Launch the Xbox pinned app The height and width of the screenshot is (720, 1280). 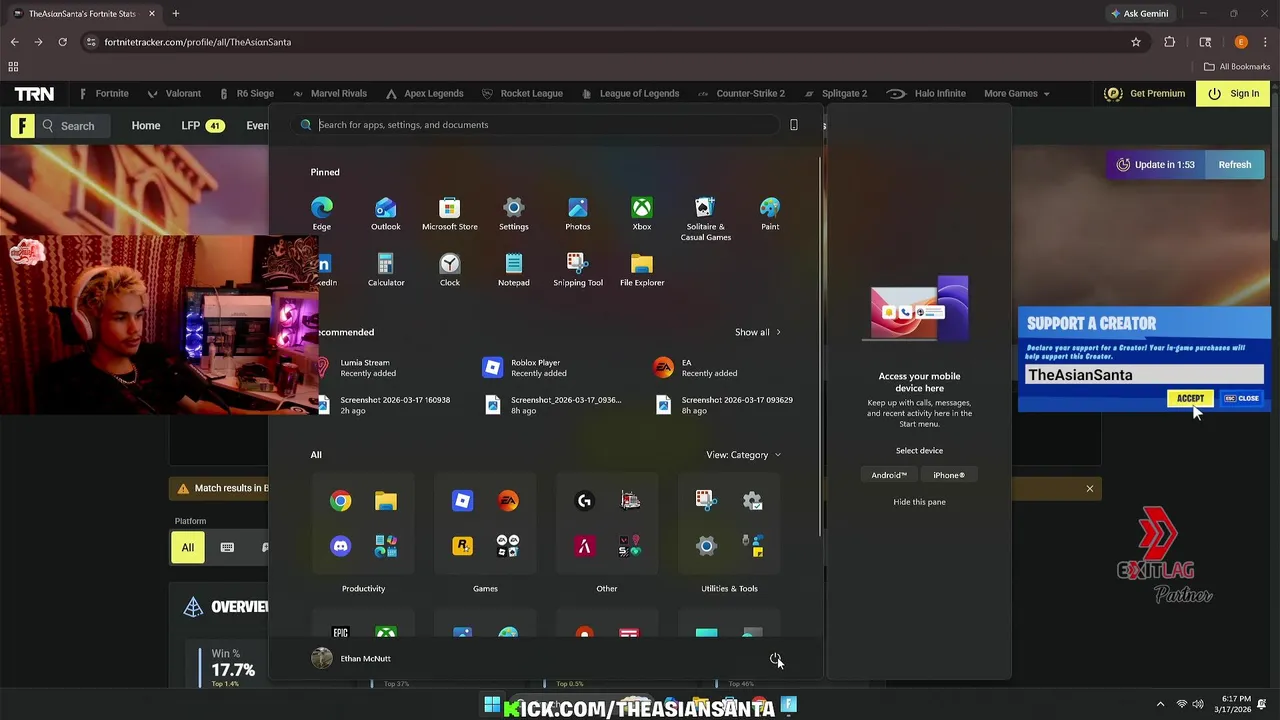[x=641, y=214]
